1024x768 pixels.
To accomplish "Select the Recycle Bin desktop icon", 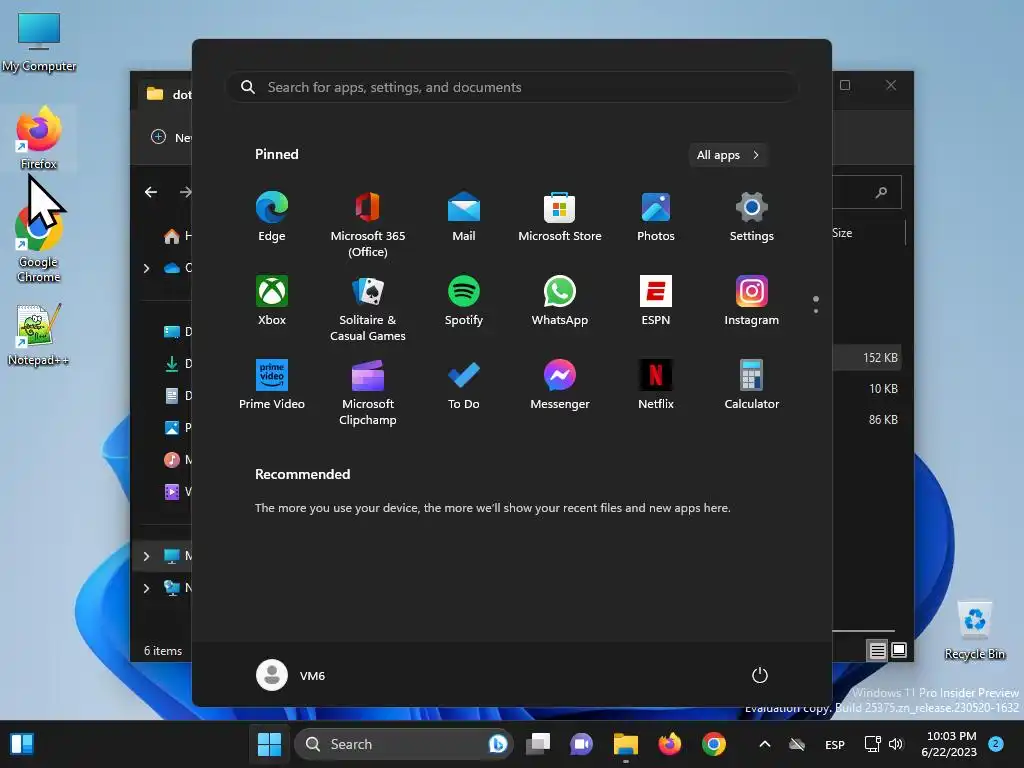I will (x=975, y=630).
